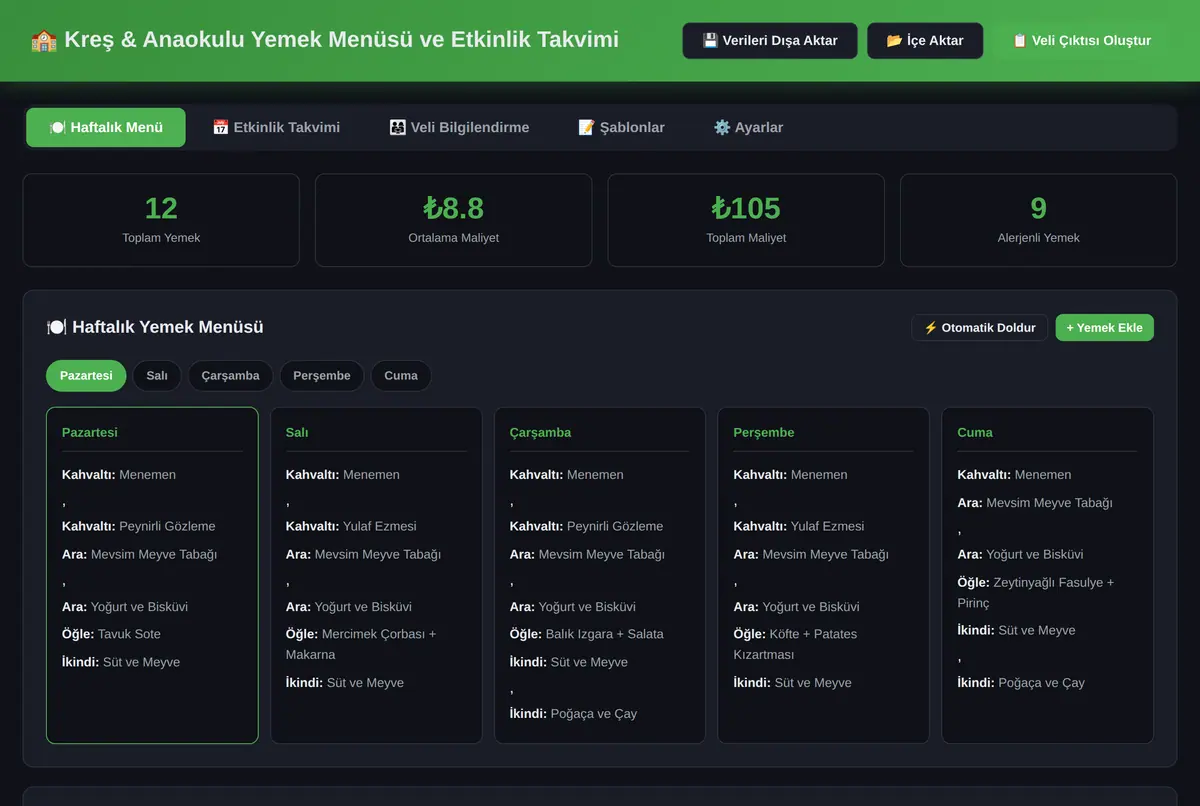Go to the Şablonlar tab
The width and height of the screenshot is (1200, 806).
point(621,127)
